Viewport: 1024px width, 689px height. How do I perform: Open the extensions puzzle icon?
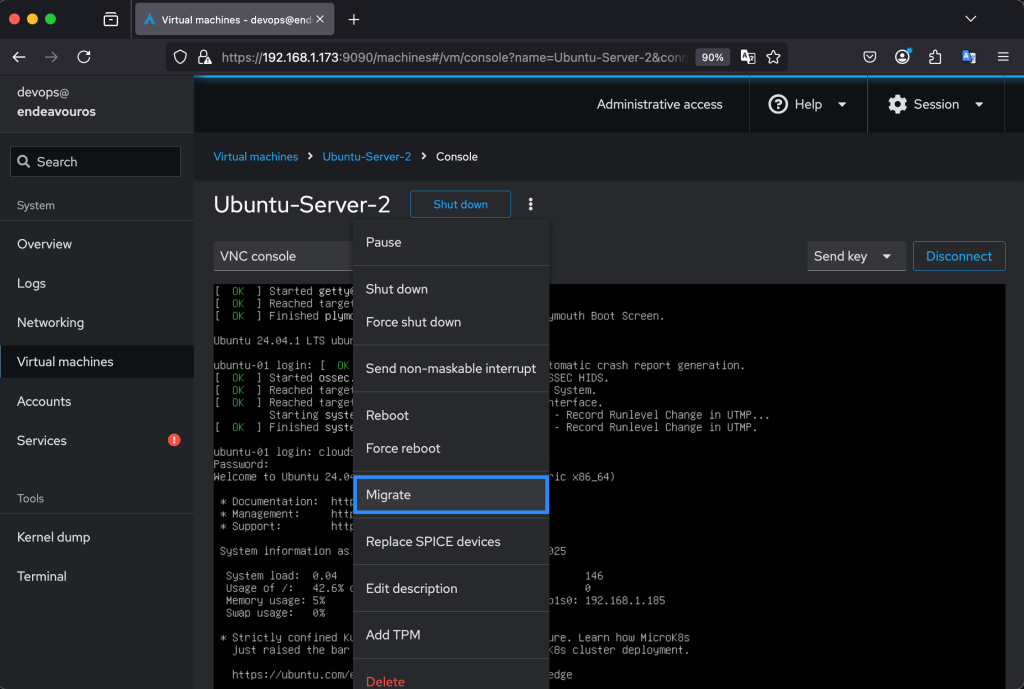click(x=935, y=57)
